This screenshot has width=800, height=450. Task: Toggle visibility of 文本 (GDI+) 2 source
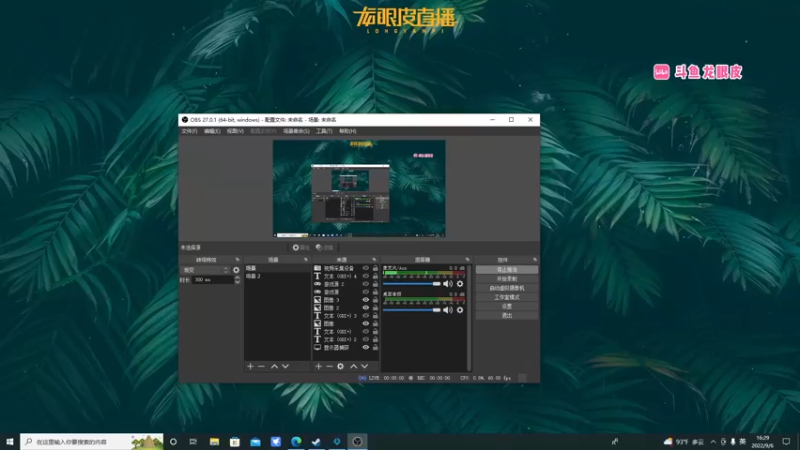[365, 339]
